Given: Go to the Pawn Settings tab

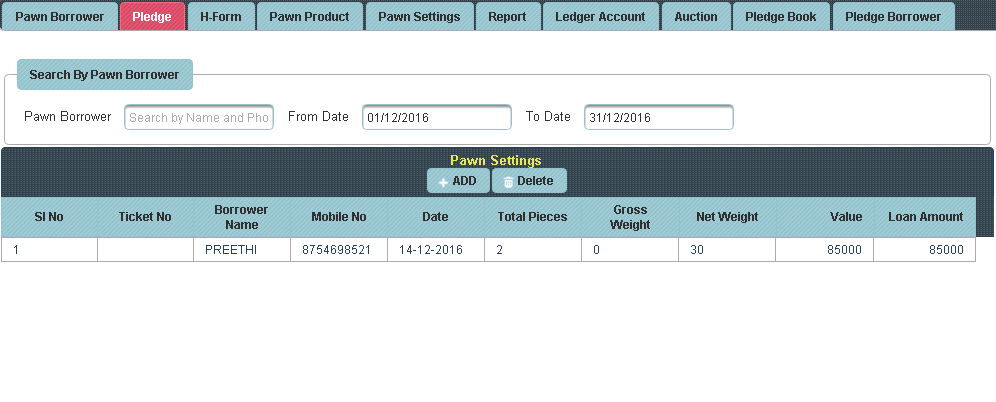Looking at the screenshot, I should click(419, 17).
